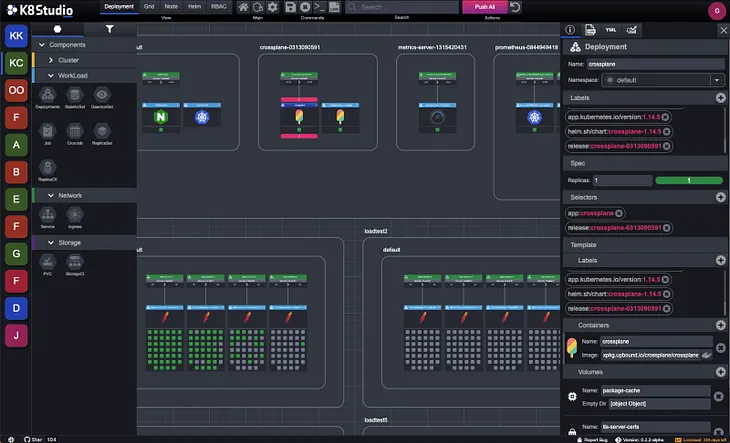The height and width of the screenshot is (443, 730).
Task: Expand the Cluster section
Action: [x=51, y=60]
